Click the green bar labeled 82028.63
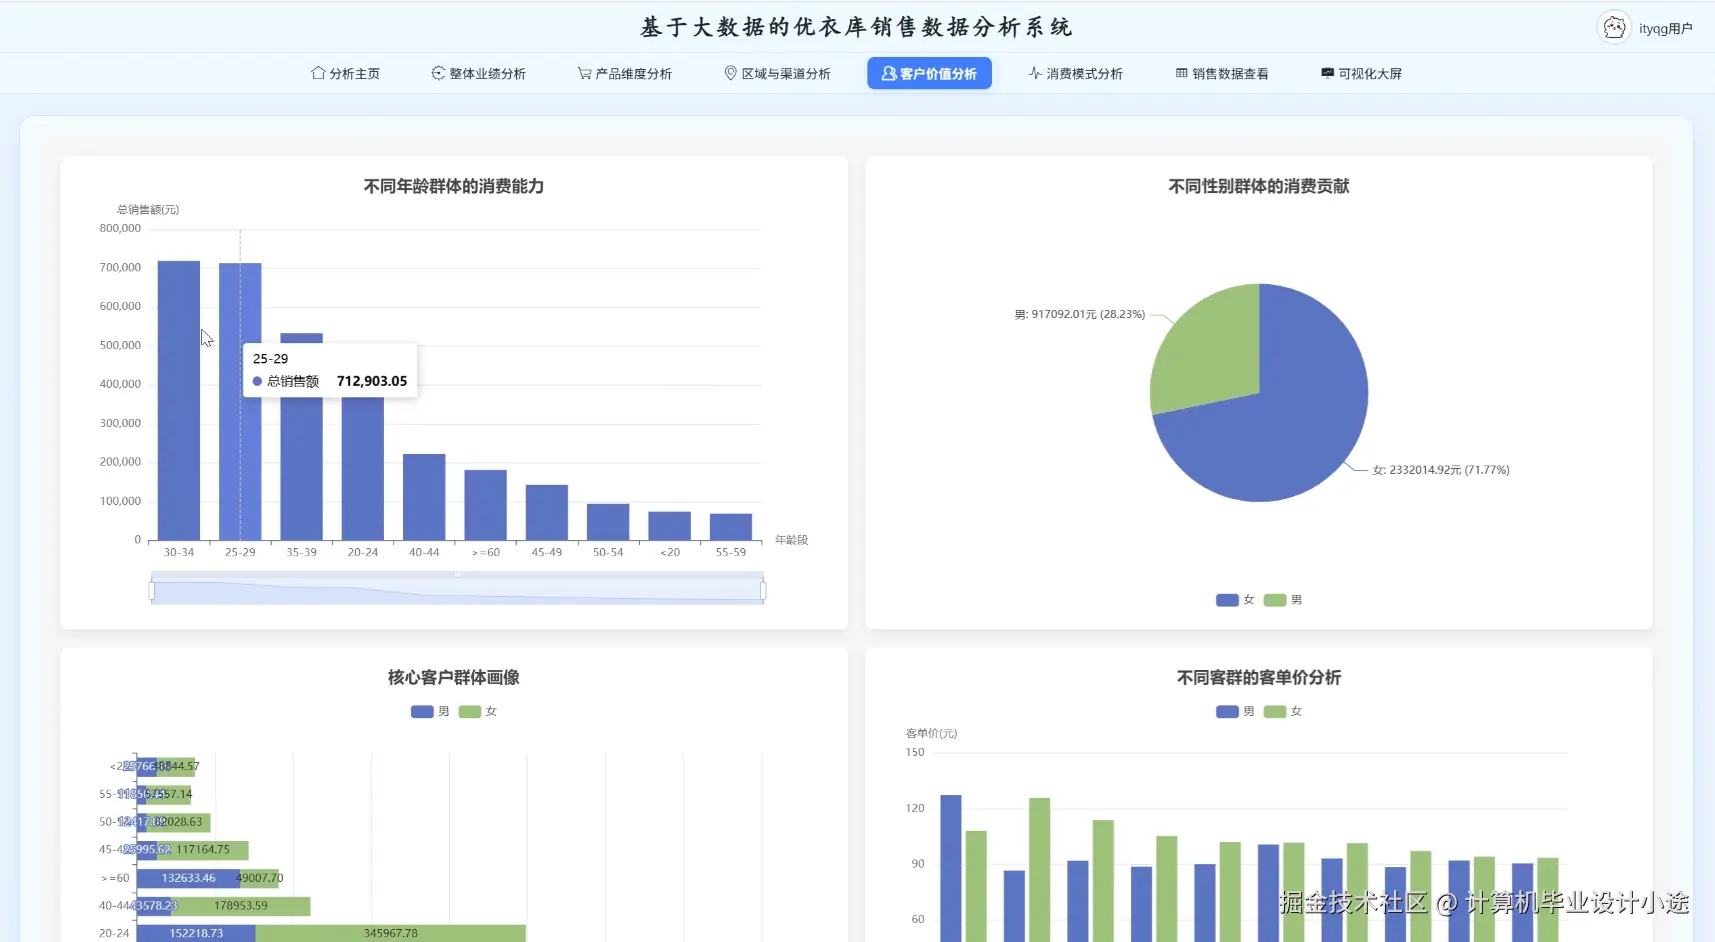Screen dimensions: 1715x942 pos(179,822)
